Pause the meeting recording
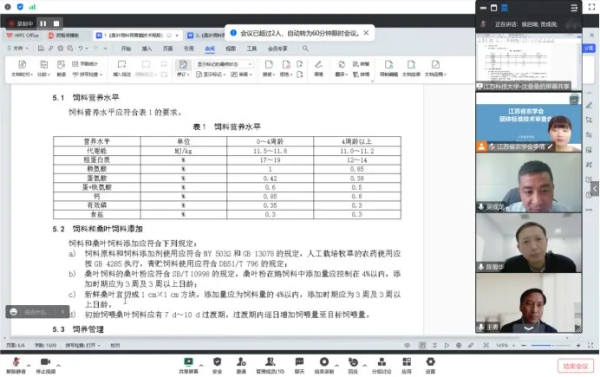The image size is (600, 377). point(43,24)
